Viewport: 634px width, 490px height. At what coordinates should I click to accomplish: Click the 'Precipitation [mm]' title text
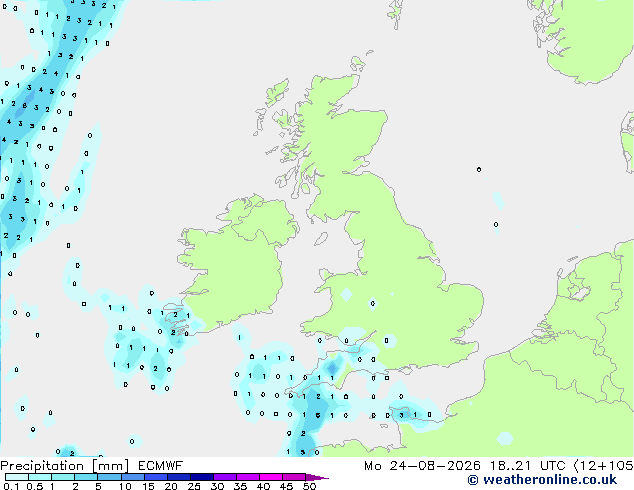(x=64, y=466)
